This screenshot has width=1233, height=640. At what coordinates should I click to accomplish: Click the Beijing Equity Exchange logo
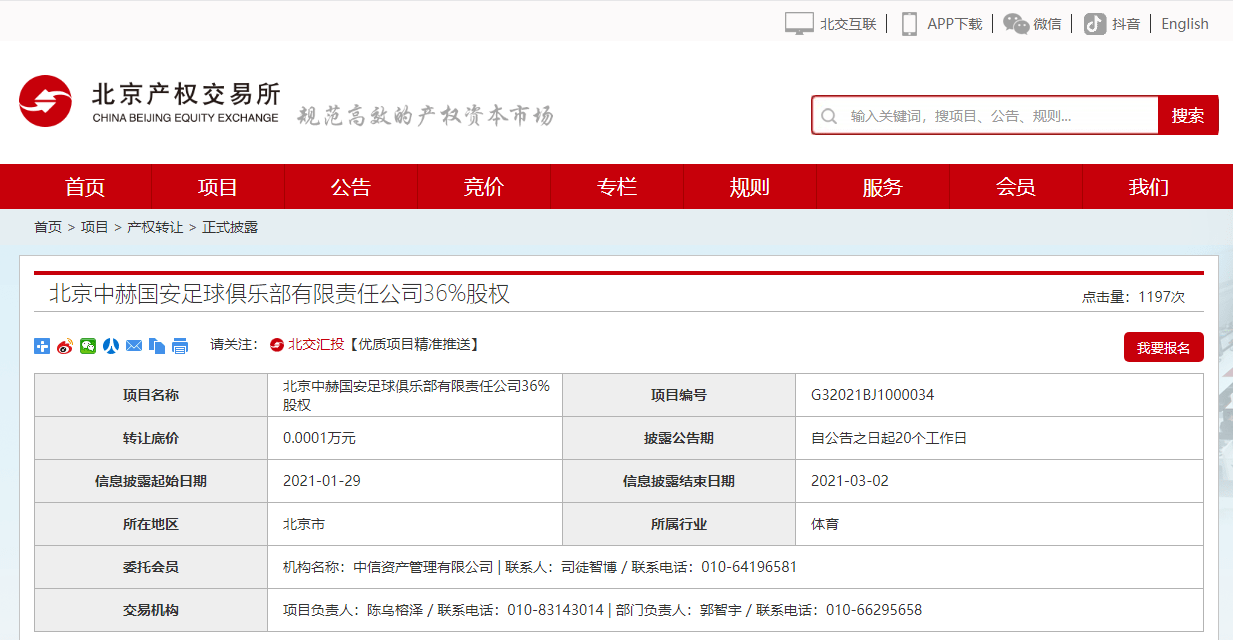click(150, 102)
